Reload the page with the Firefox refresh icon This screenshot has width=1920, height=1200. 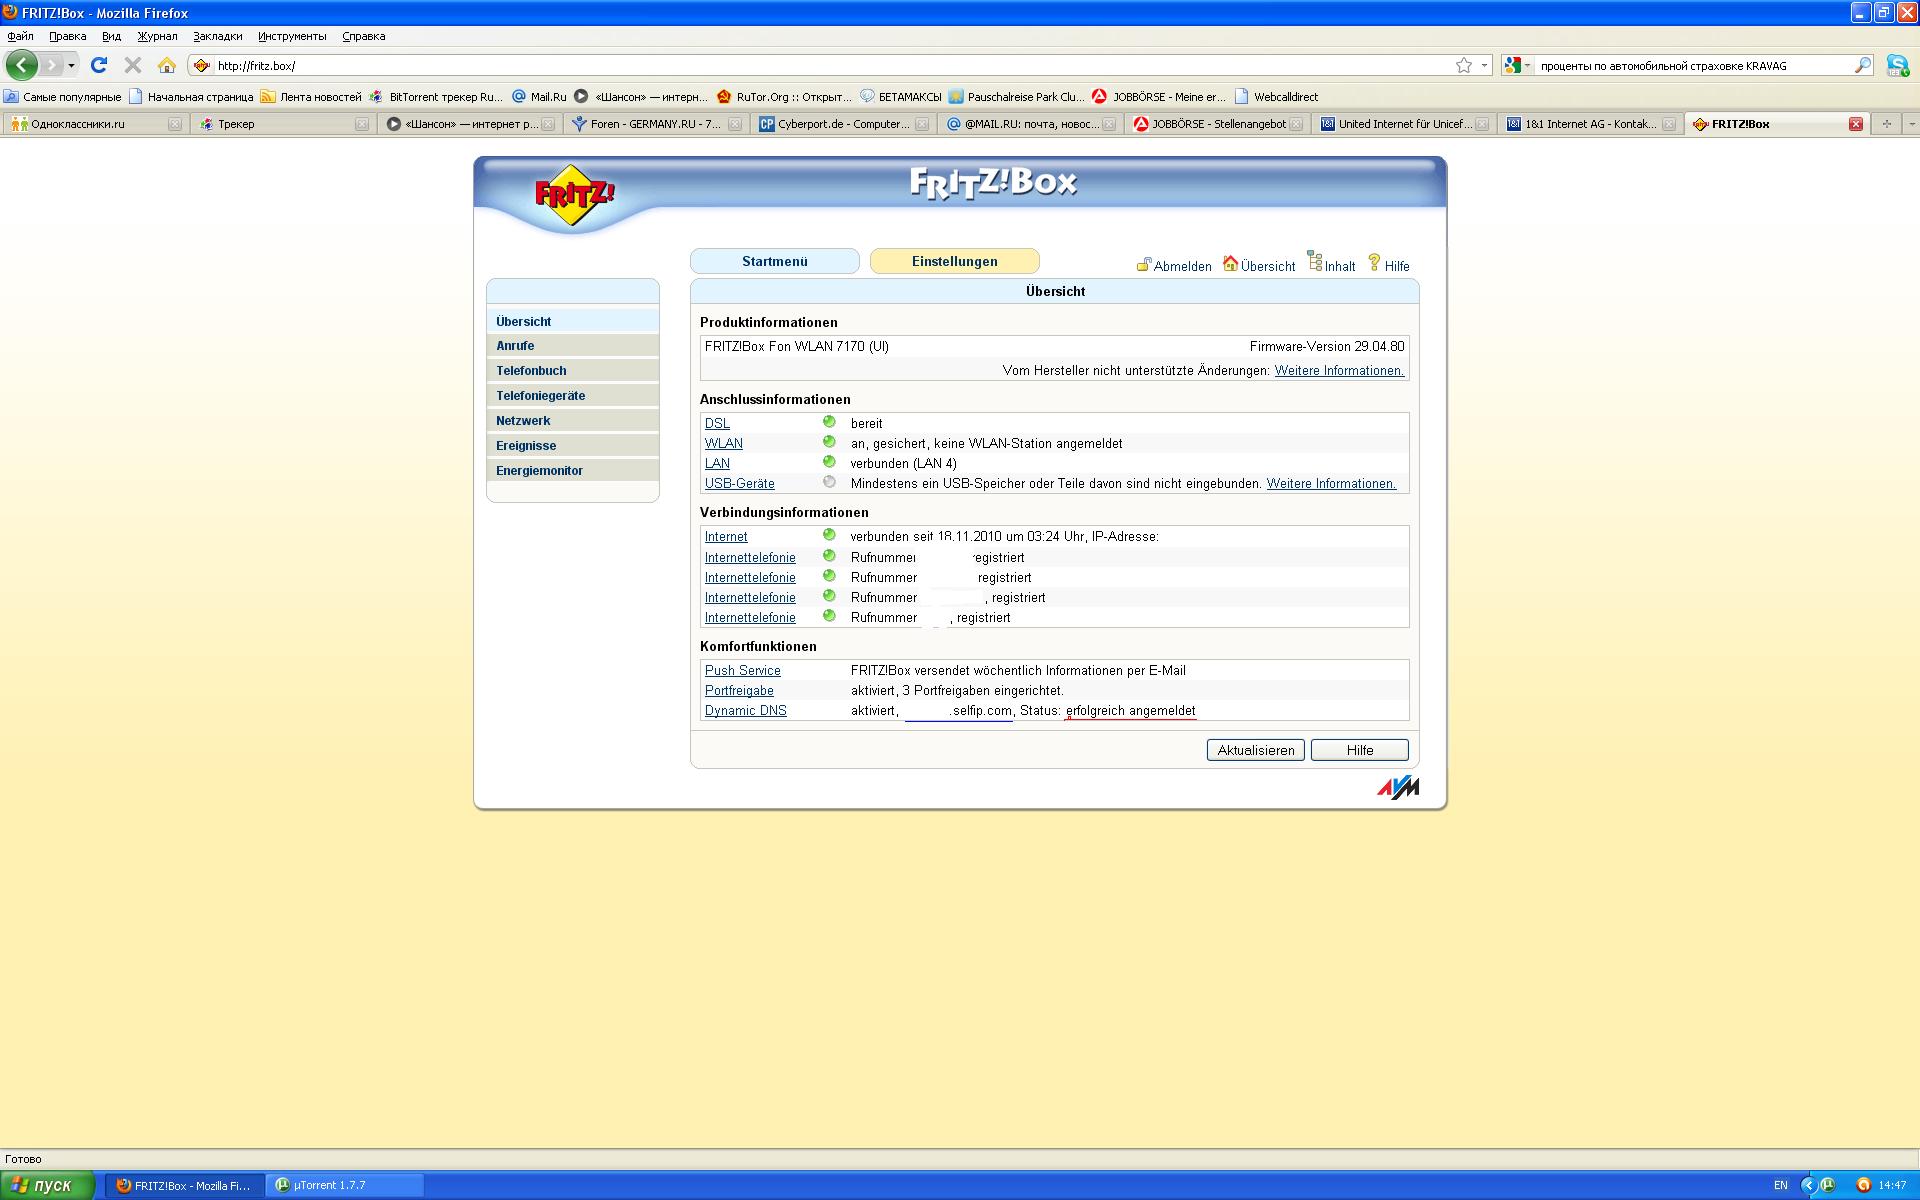tap(98, 65)
